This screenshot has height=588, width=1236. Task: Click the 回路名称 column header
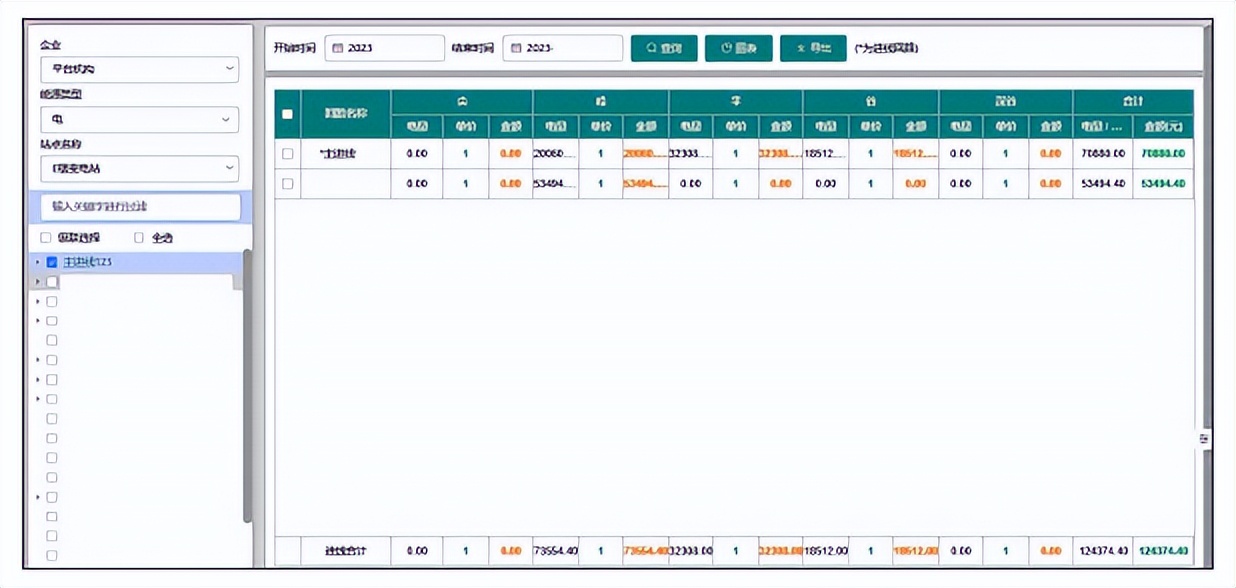pyautogui.click(x=346, y=114)
